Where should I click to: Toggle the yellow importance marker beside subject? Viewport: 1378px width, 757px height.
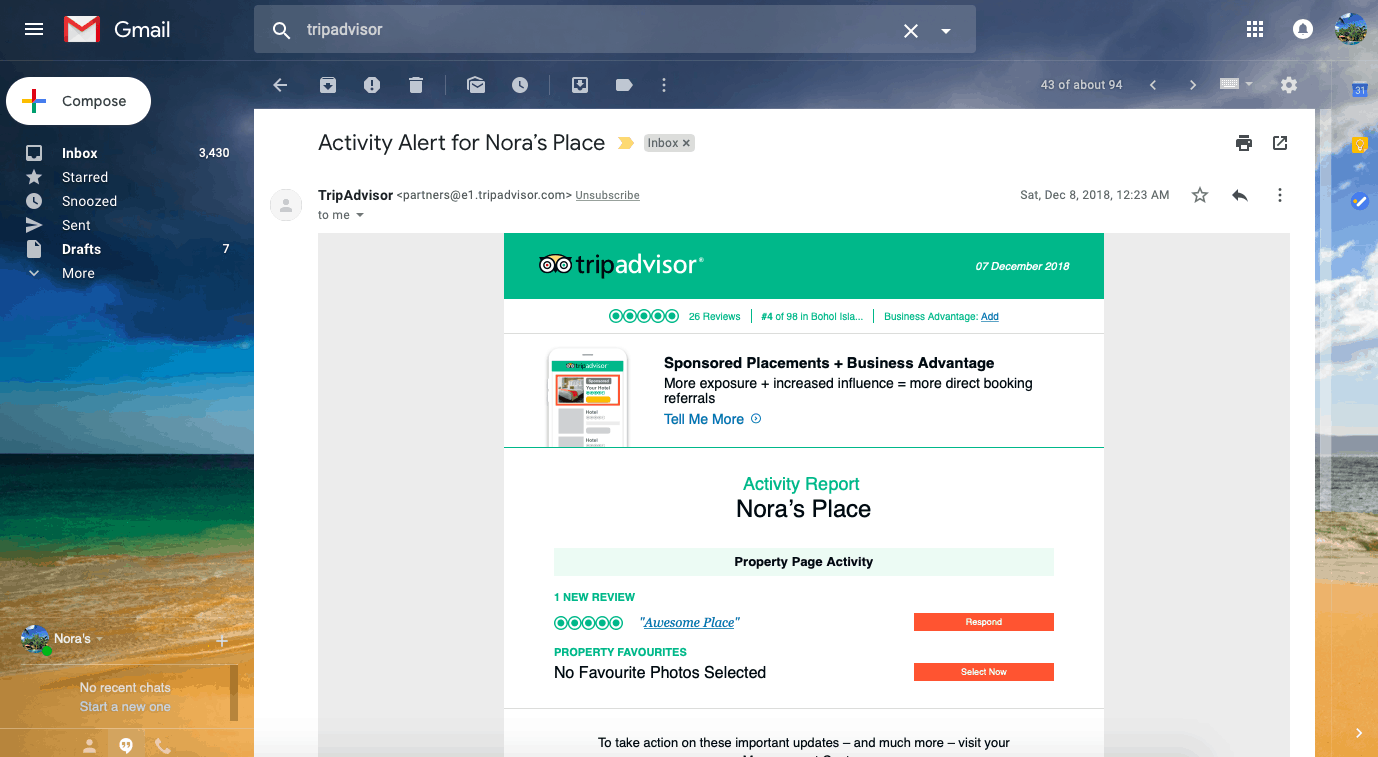[x=626, y=143]
